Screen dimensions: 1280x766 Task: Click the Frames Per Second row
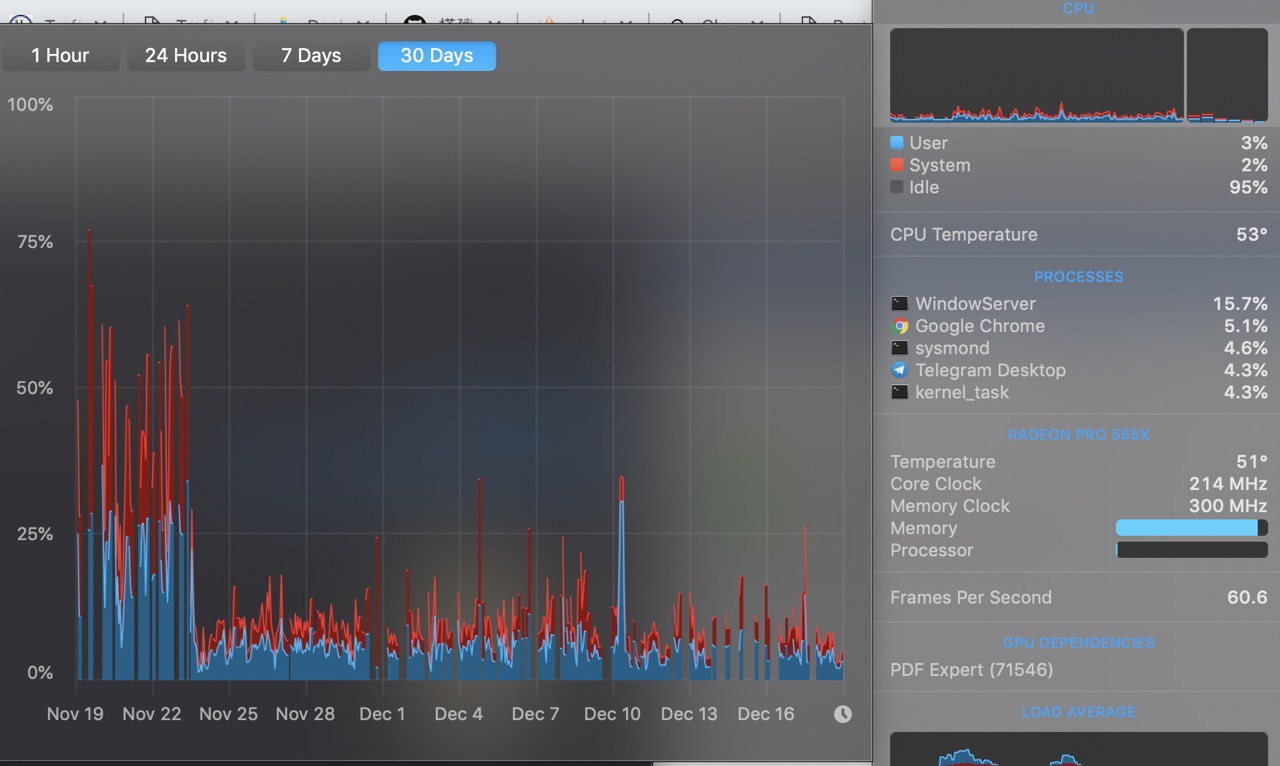coord(1078,598)
